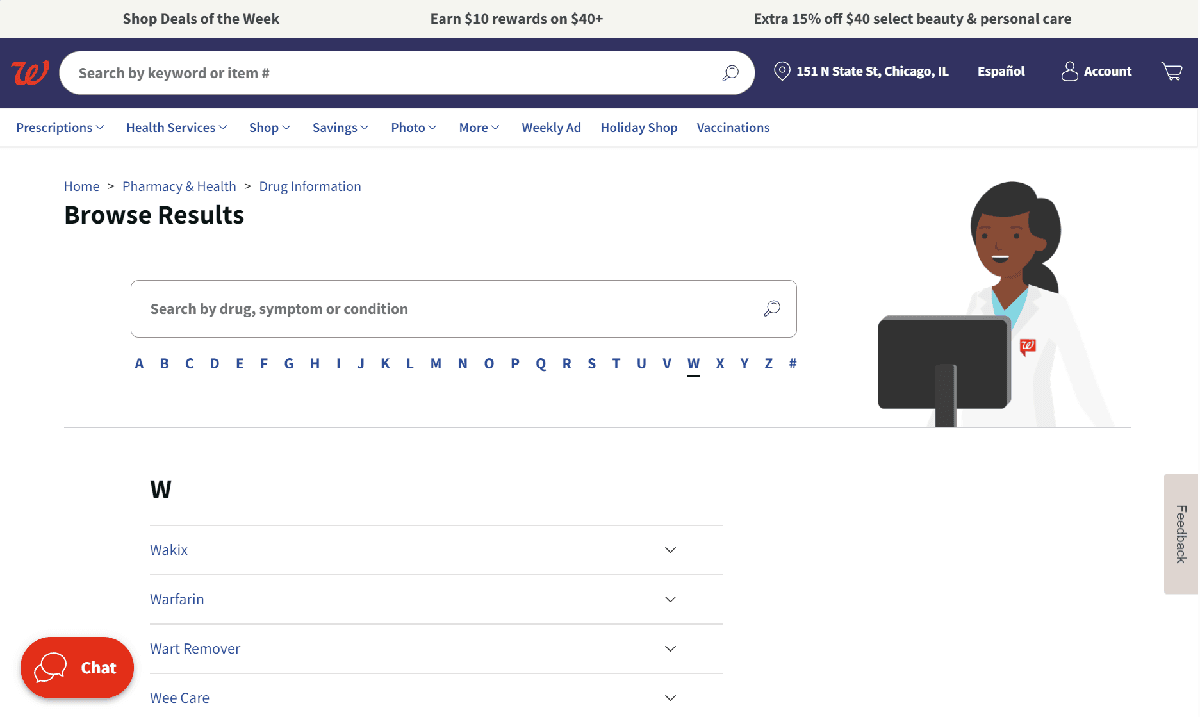Go to Vaccinations in the navigation

[733, 128]
